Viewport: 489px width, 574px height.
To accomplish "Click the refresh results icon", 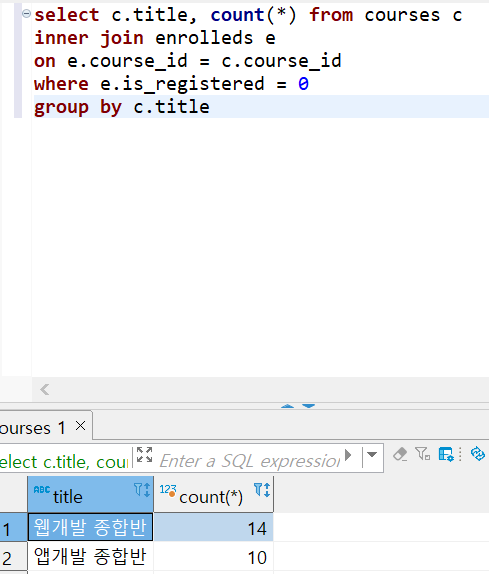I will (x=478, y=454).
